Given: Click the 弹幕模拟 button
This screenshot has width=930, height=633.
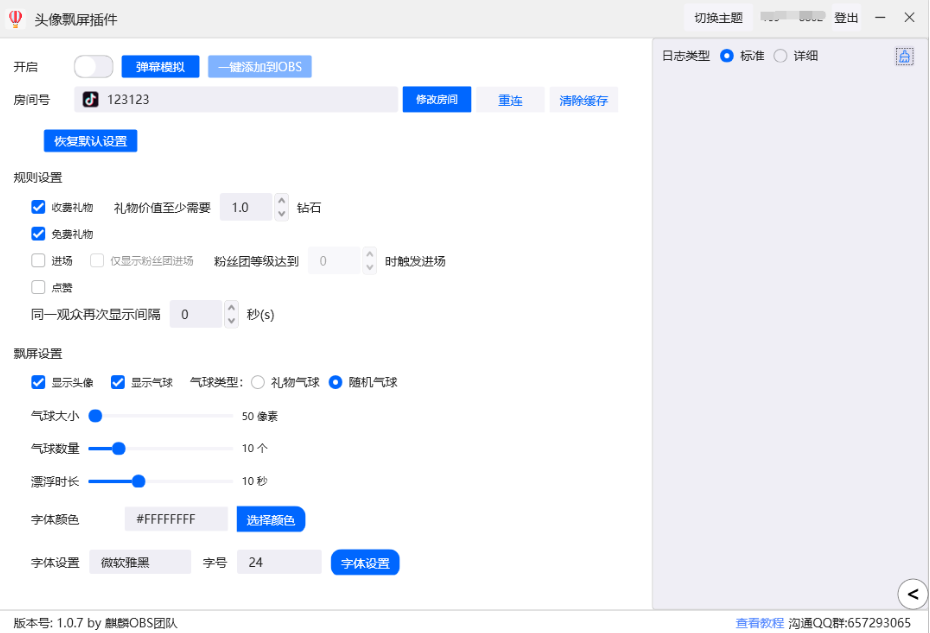Looking at the screenshot, I should point(160,67).
